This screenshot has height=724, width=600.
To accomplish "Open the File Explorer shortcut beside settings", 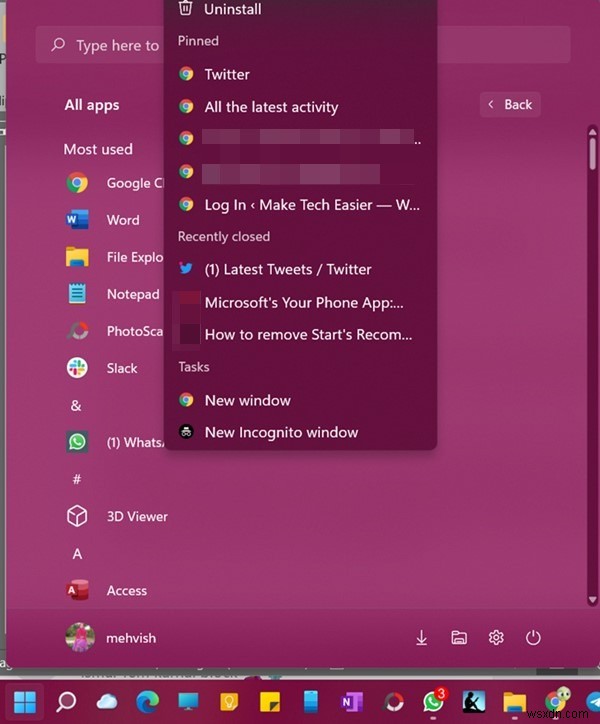I will [x=459, y=638].
